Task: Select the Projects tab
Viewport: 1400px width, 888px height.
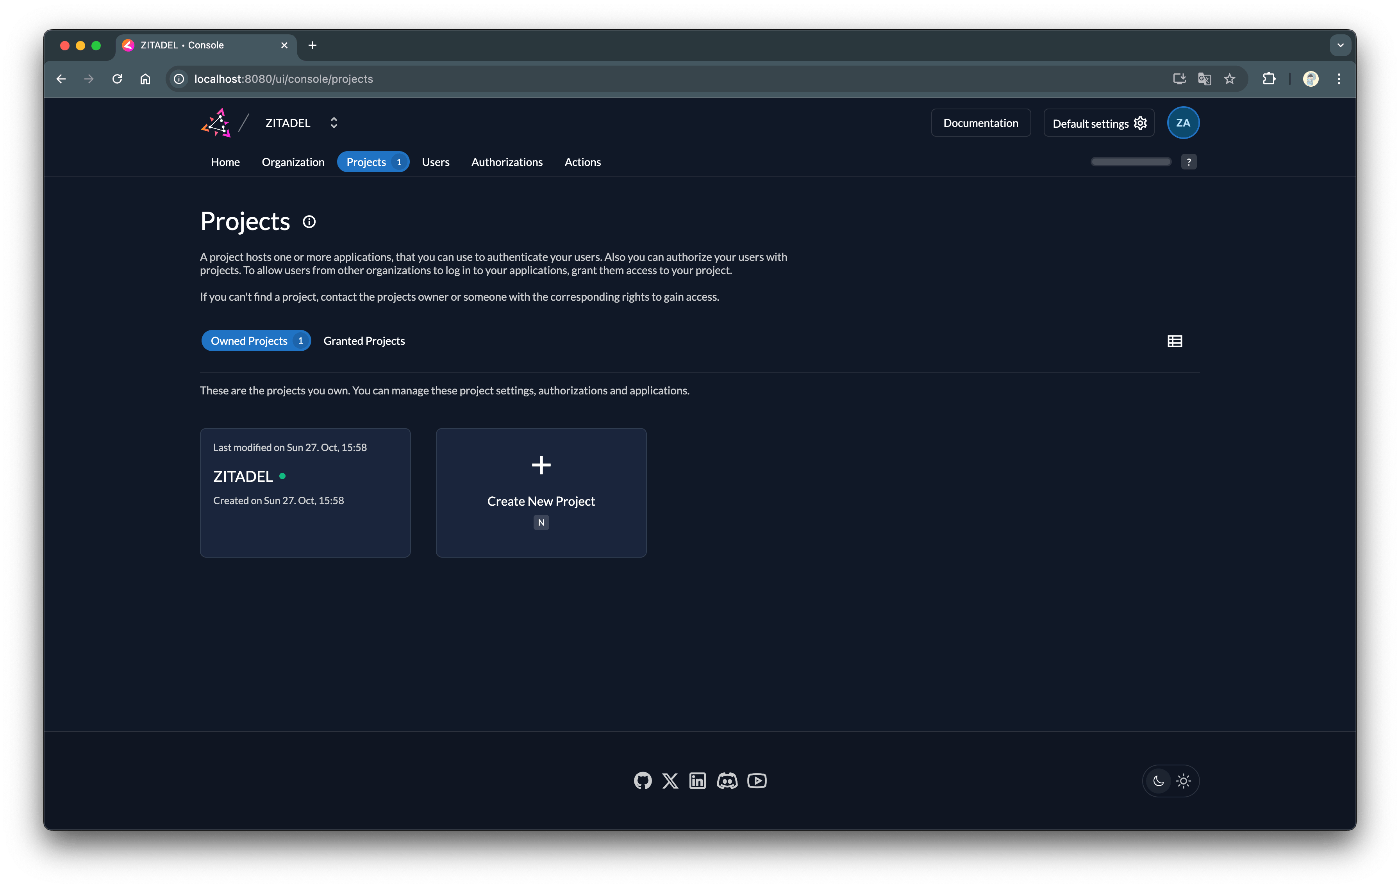Action: (x=373, y=162)
